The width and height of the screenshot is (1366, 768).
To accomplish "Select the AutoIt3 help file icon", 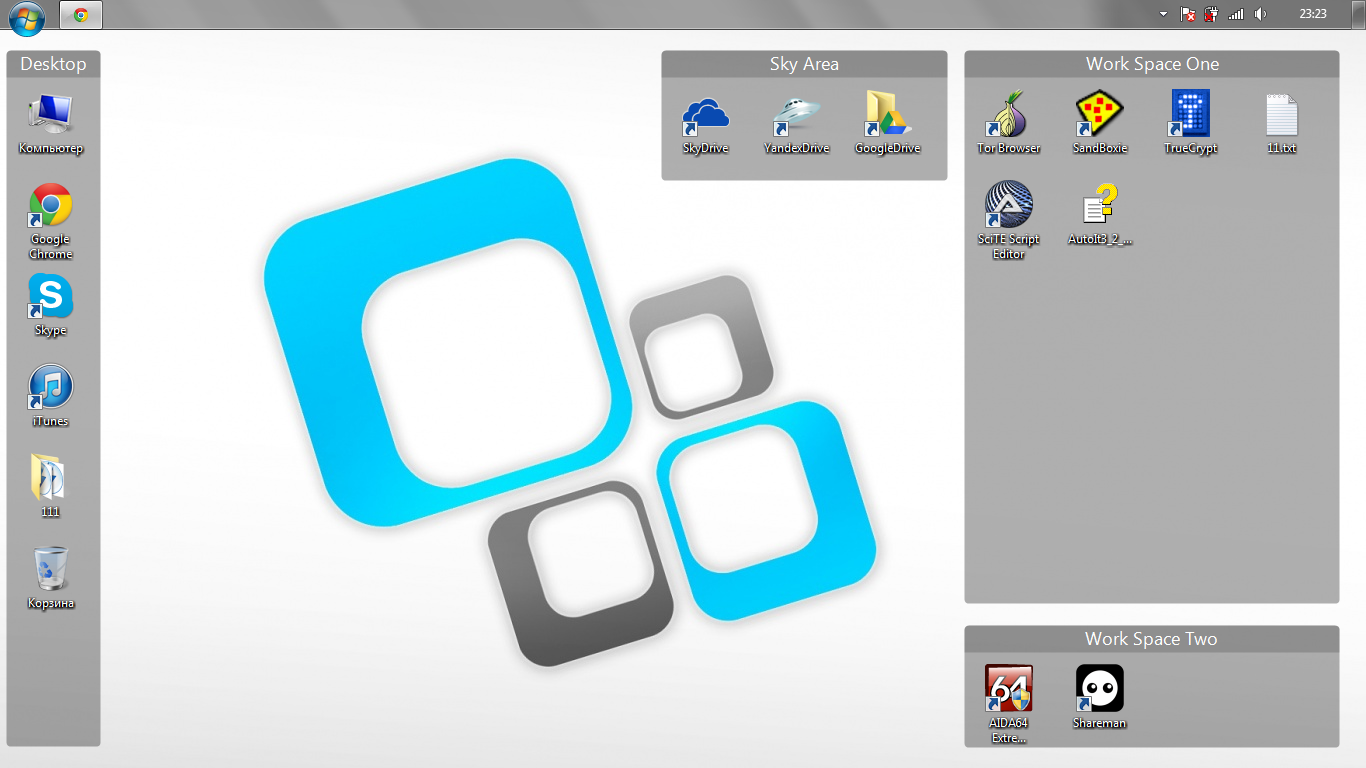I will [x=1099, y=205].
